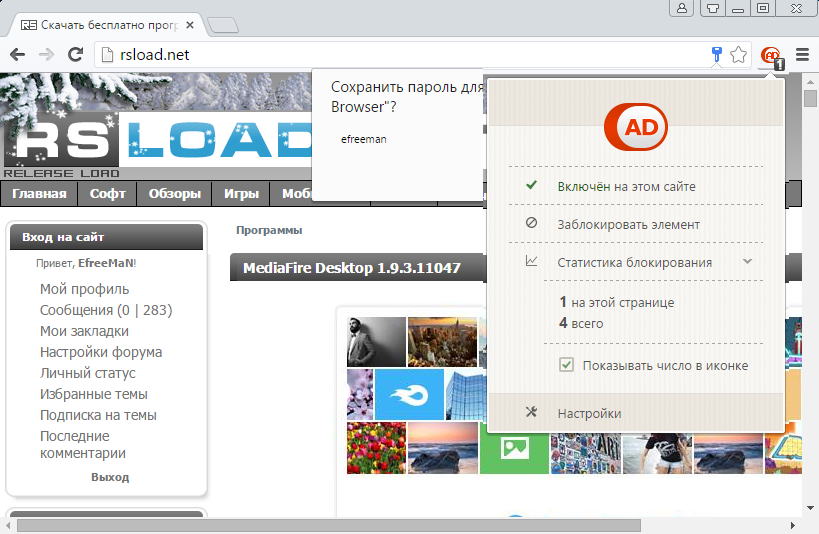819x534 pixels.
Task: Click the vertical scrollbar up arrow
Action: click(x=810, y=82)
